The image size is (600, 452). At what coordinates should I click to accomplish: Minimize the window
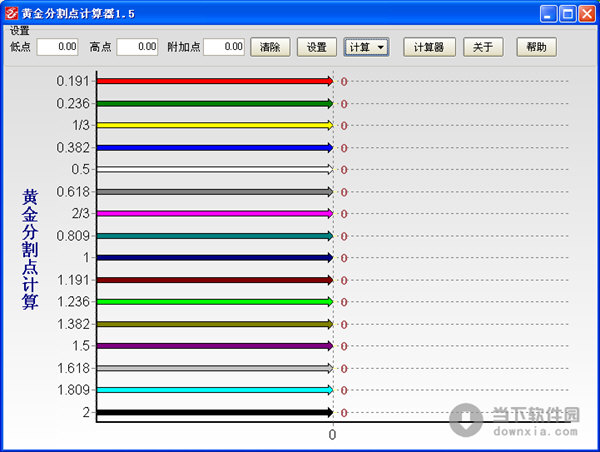click(548, 14)
